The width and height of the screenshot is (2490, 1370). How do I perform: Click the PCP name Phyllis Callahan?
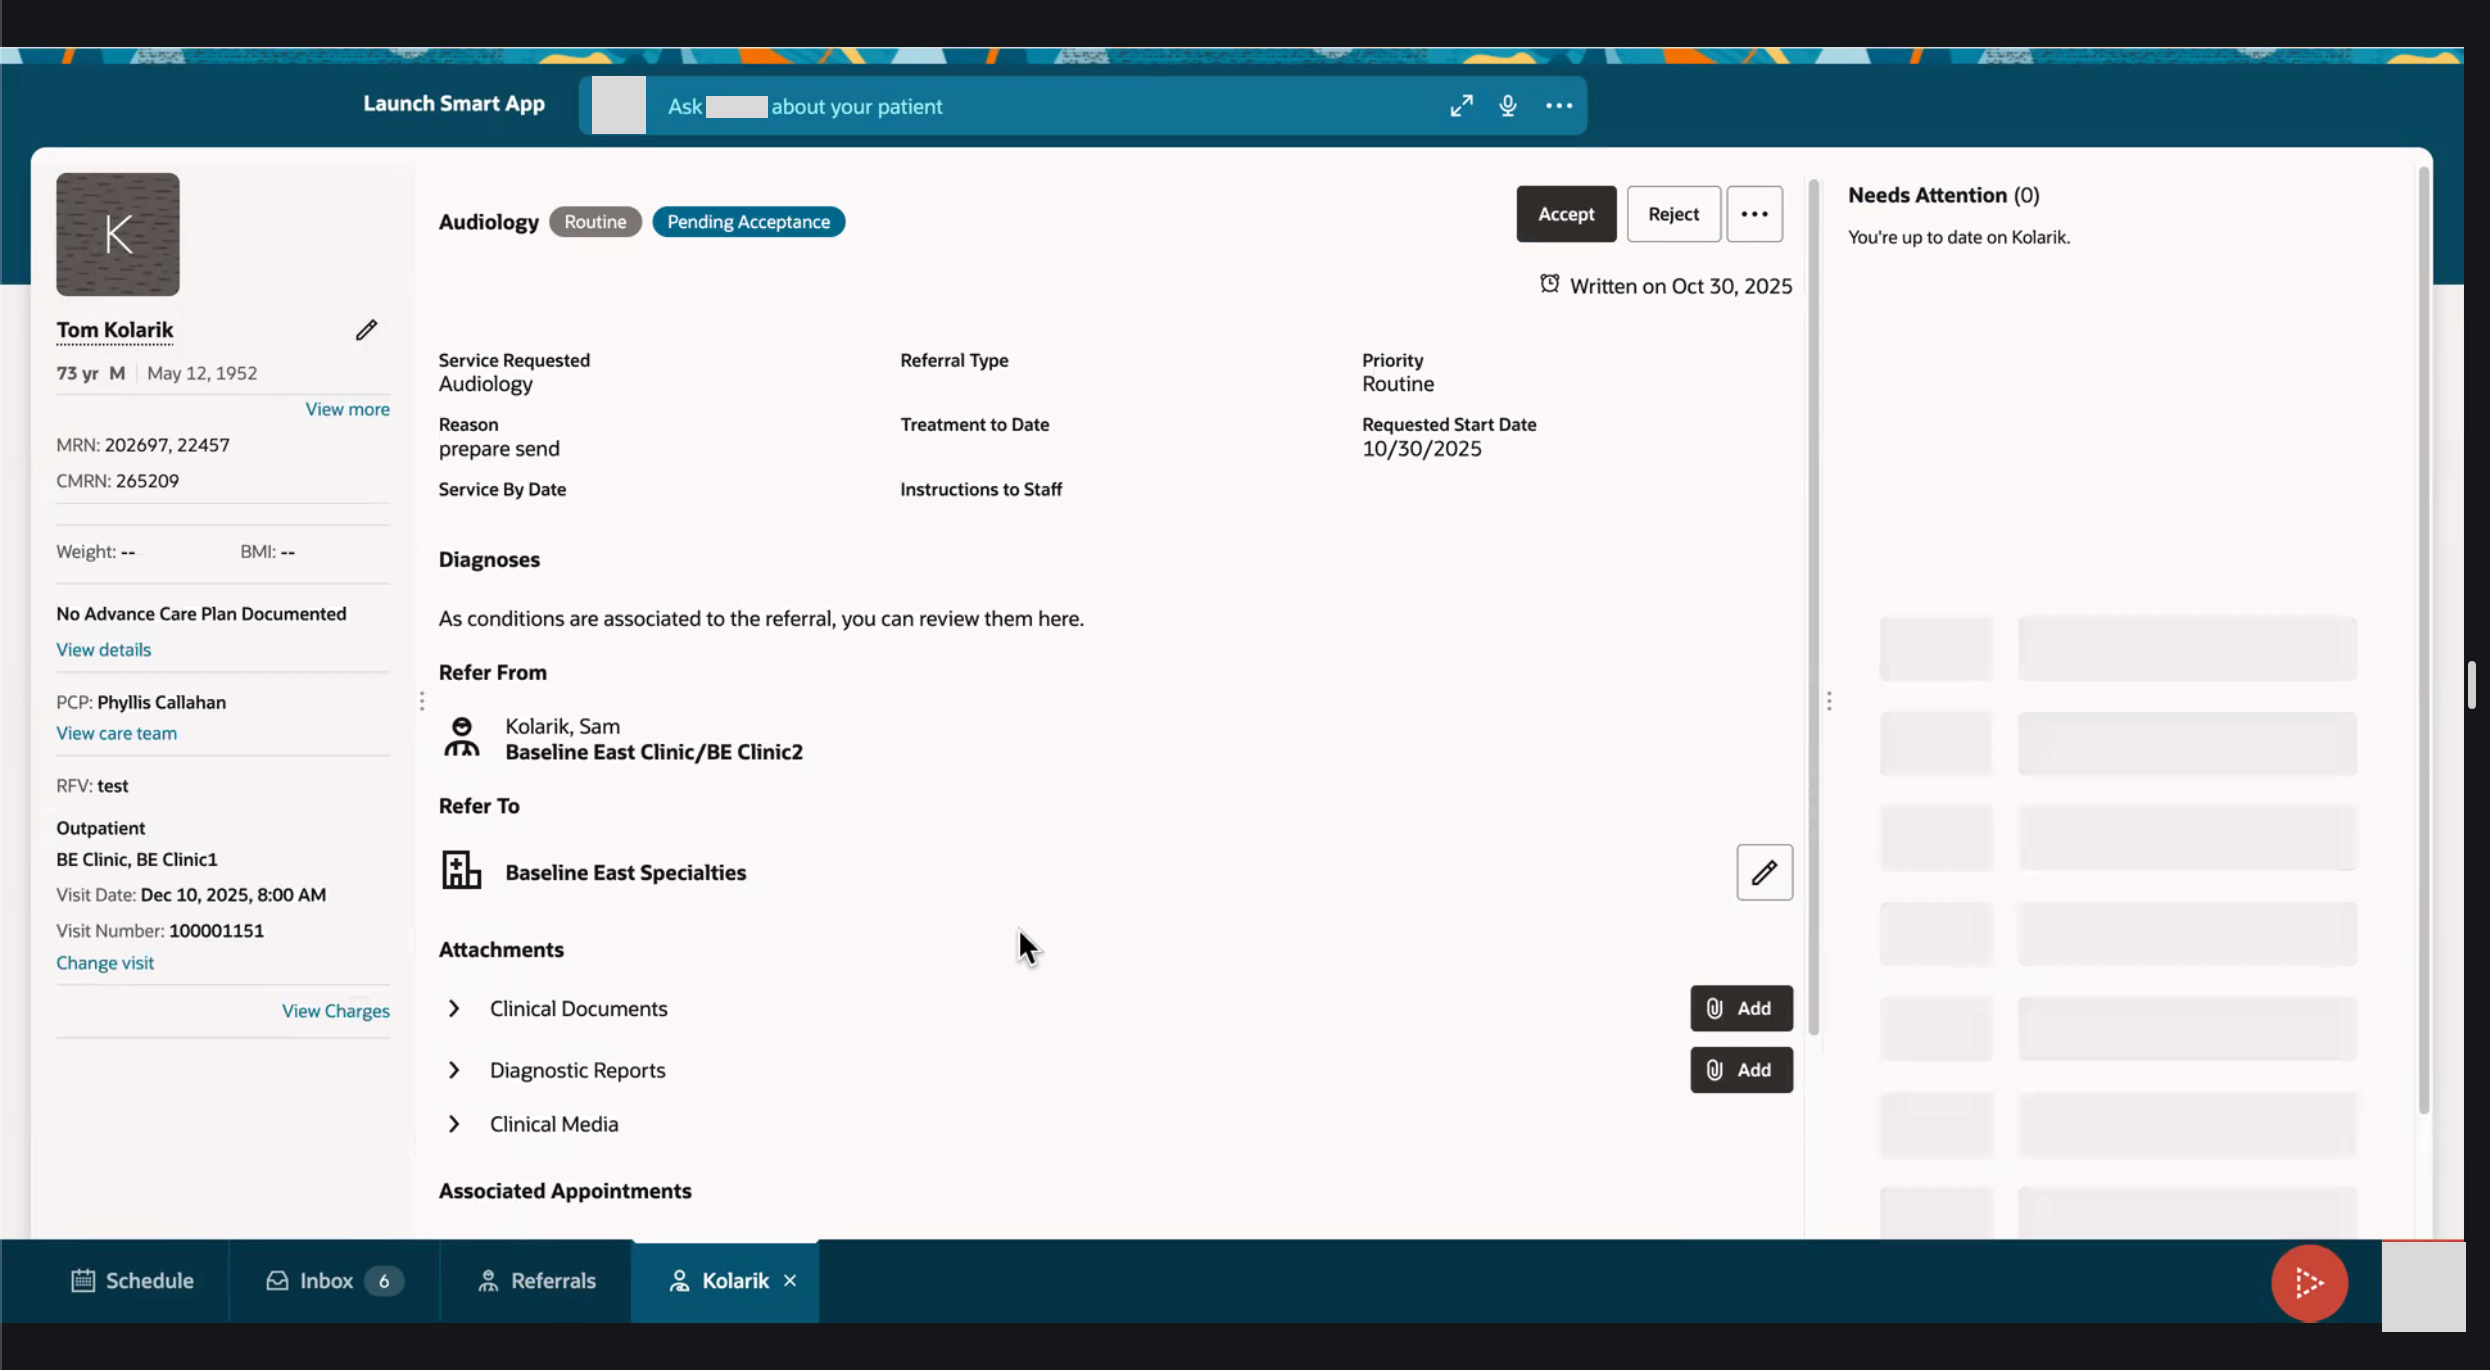161,702
